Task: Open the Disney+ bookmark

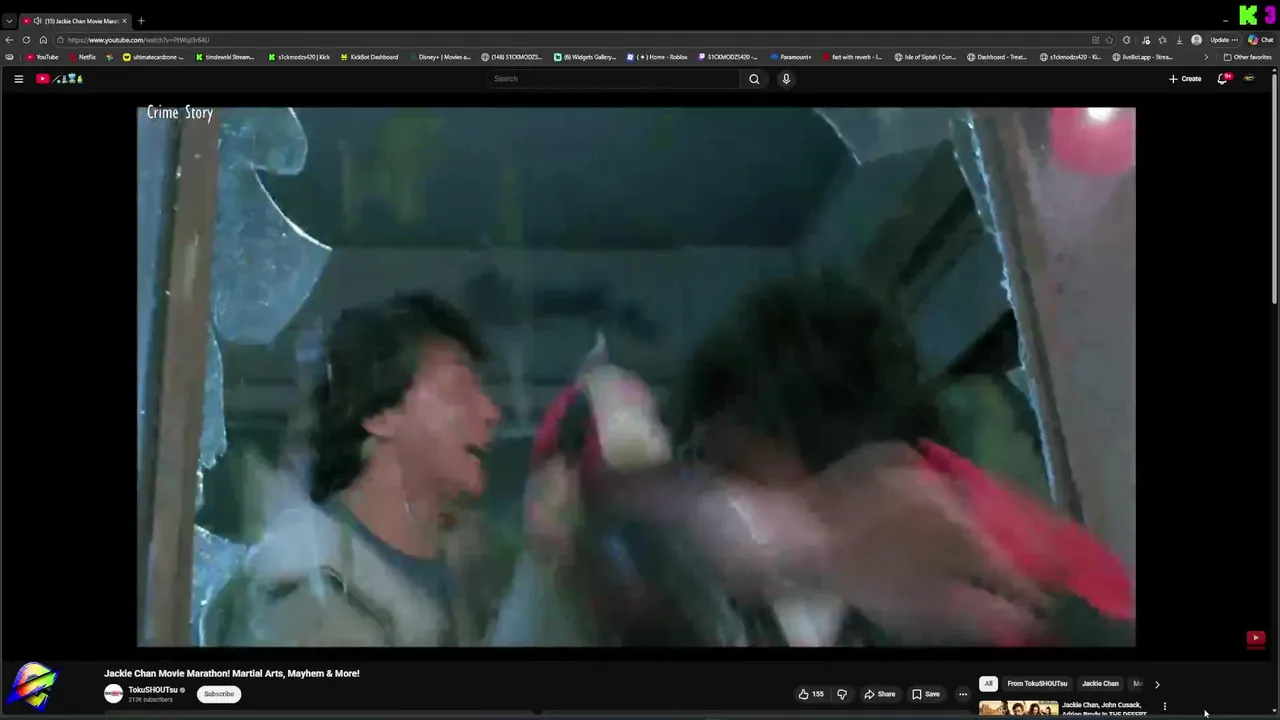Action: click(439, 57)
